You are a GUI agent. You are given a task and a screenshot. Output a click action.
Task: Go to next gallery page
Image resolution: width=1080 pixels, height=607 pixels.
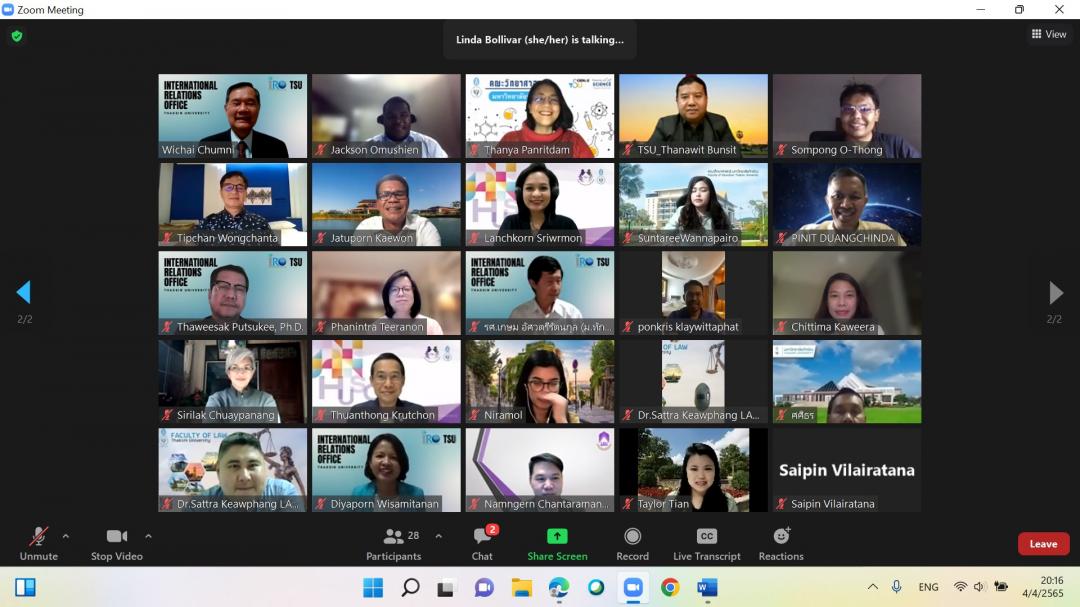pos(1055,292)
